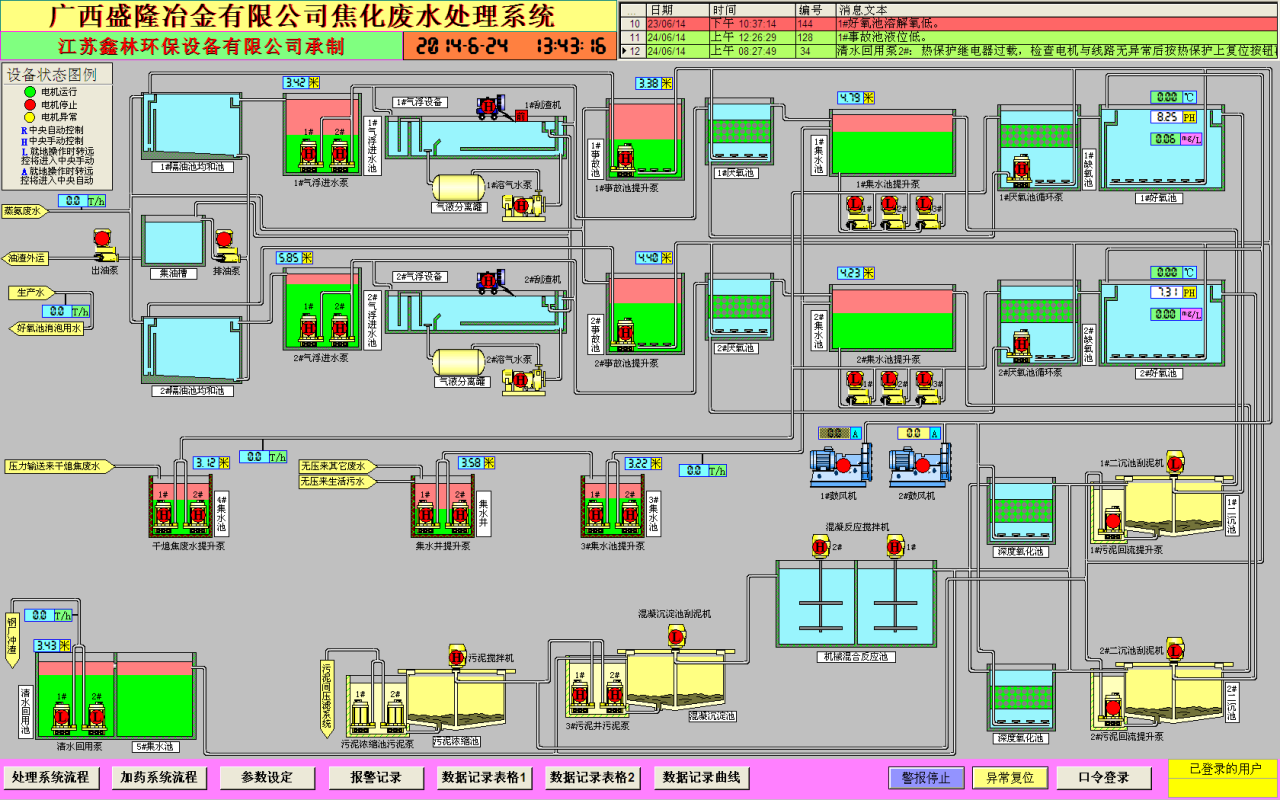Select the 2#鼓风机 blower icon
1280x800 pixels.
[x=918, y=463]
